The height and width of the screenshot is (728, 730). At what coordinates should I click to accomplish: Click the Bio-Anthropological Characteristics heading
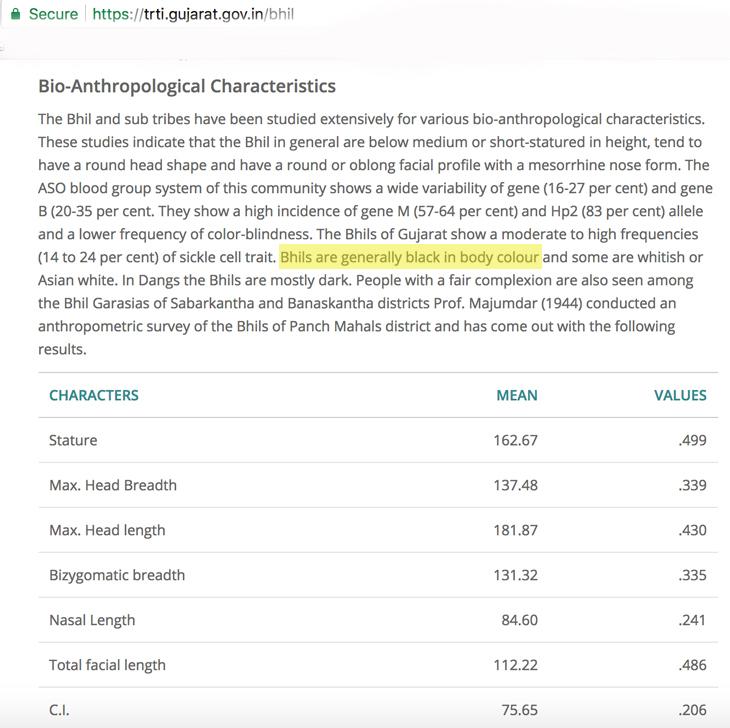(187, 86)
